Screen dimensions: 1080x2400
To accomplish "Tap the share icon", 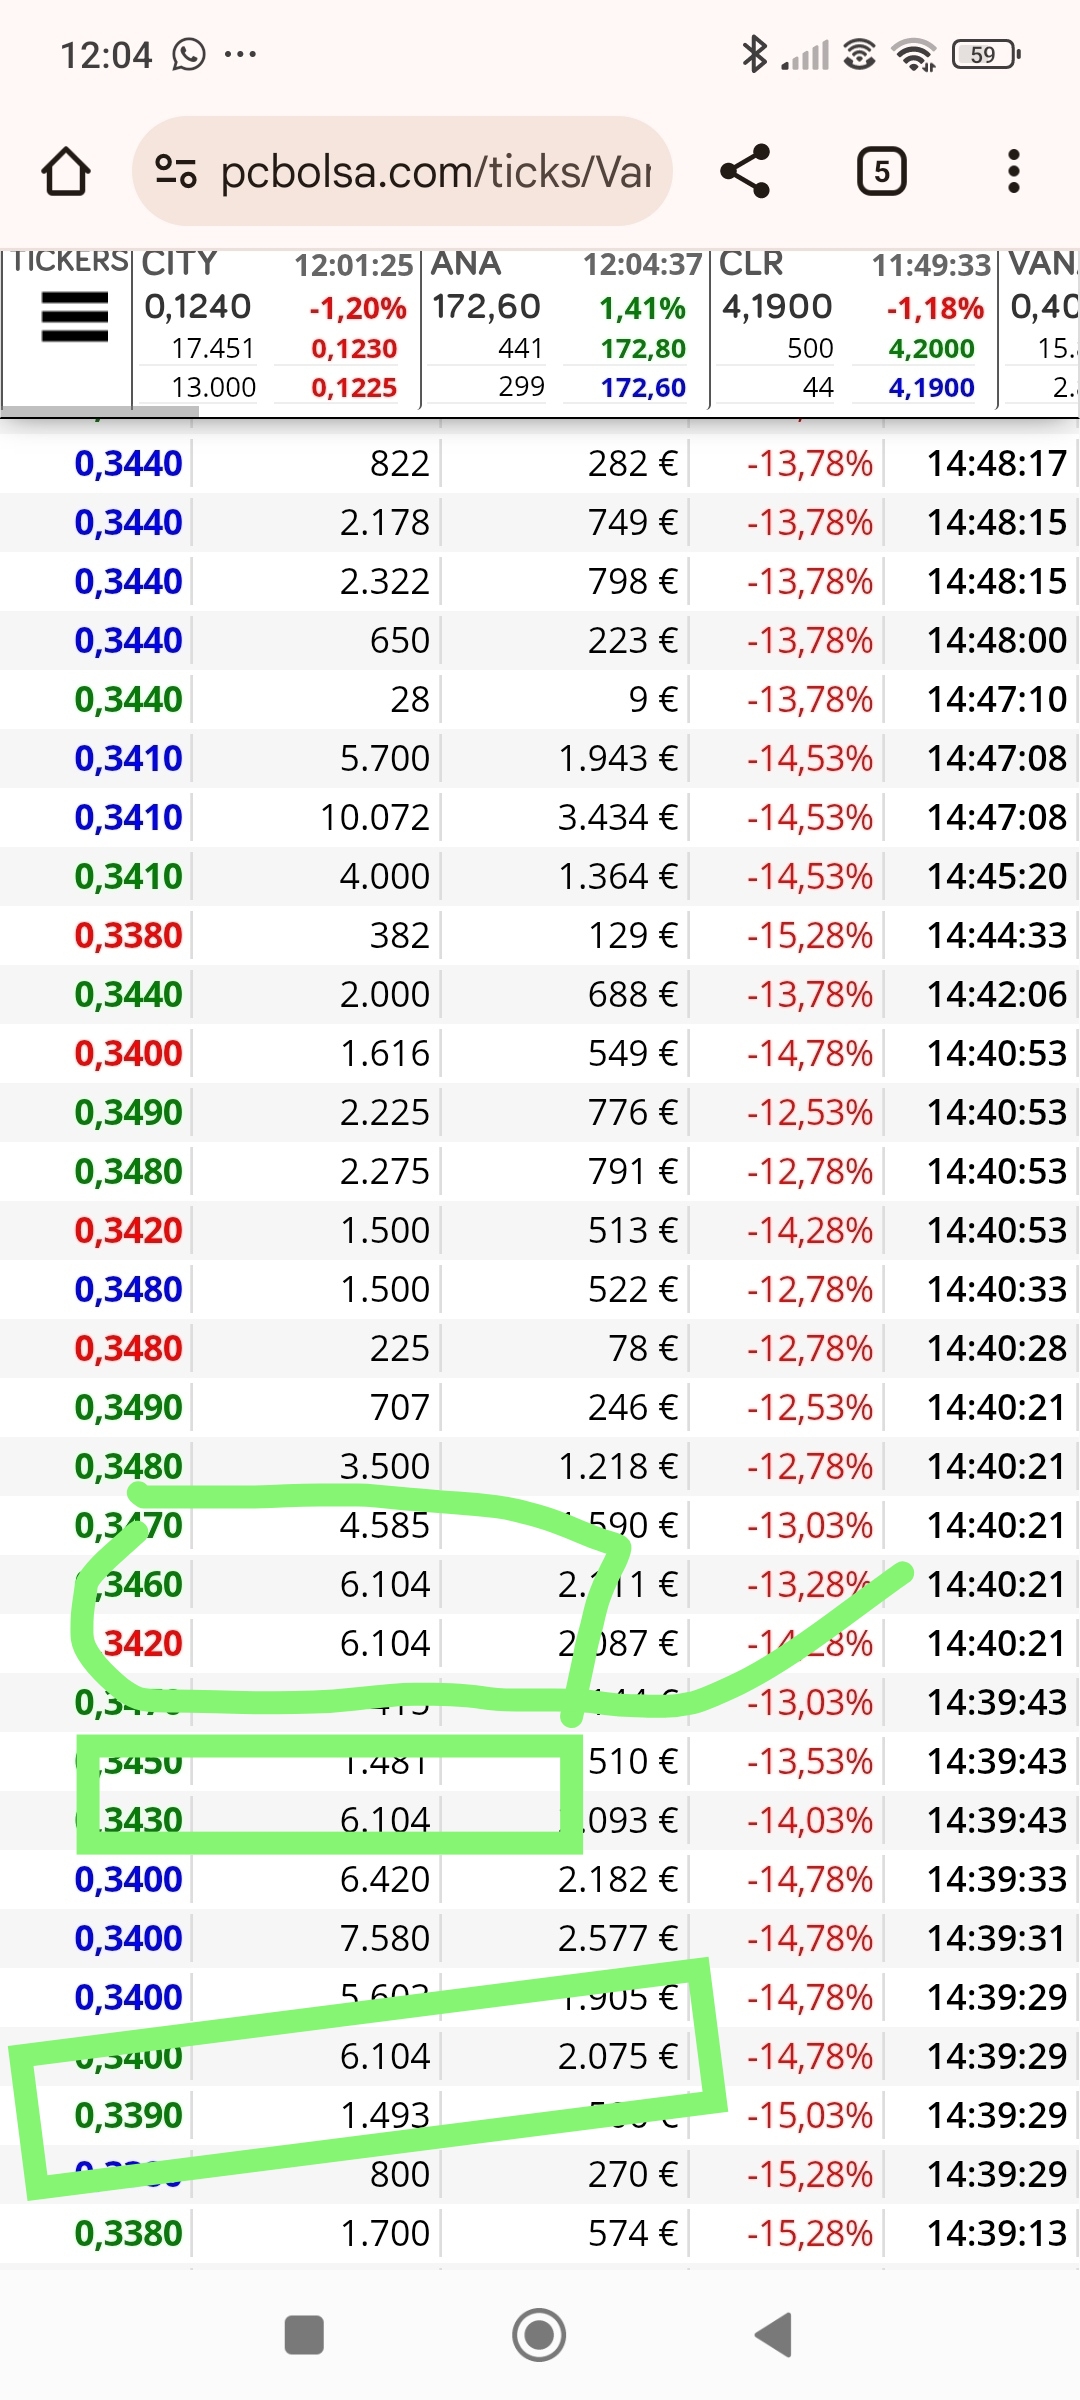I will [x=746, y=171].
